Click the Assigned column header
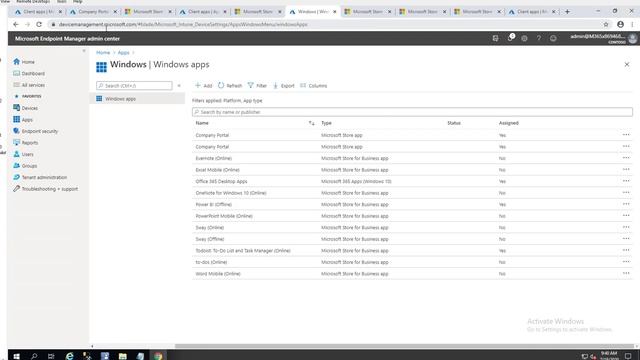Screen dimensions: 640x360 click(x=509, y=123)
